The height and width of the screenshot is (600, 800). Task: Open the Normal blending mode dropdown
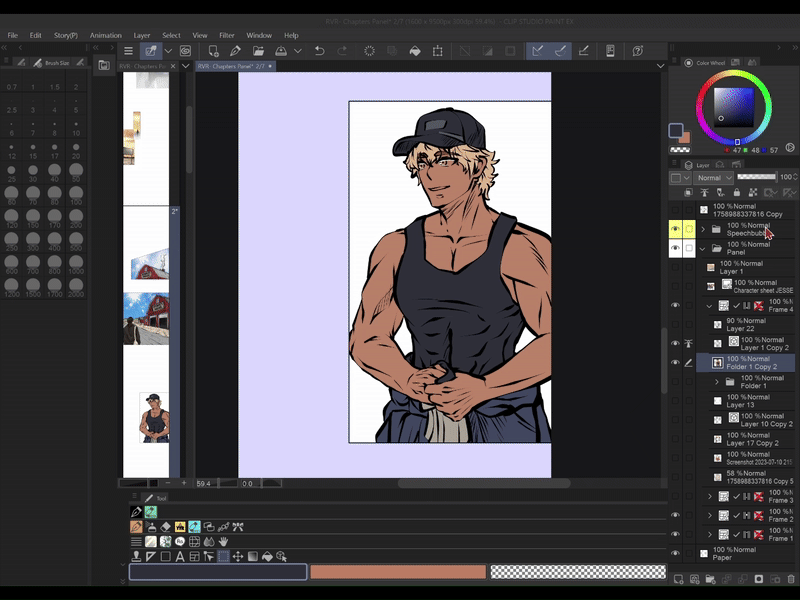pos(713,178)
